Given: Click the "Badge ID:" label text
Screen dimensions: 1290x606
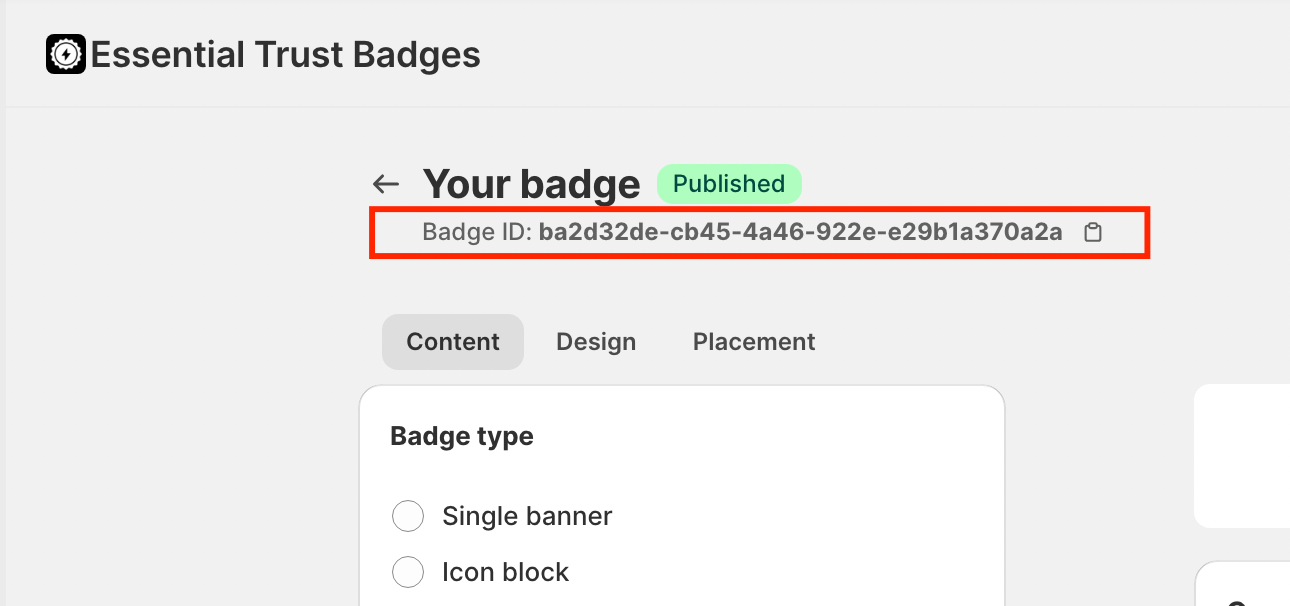Looking at the screenshot, I should coord(477,233).
